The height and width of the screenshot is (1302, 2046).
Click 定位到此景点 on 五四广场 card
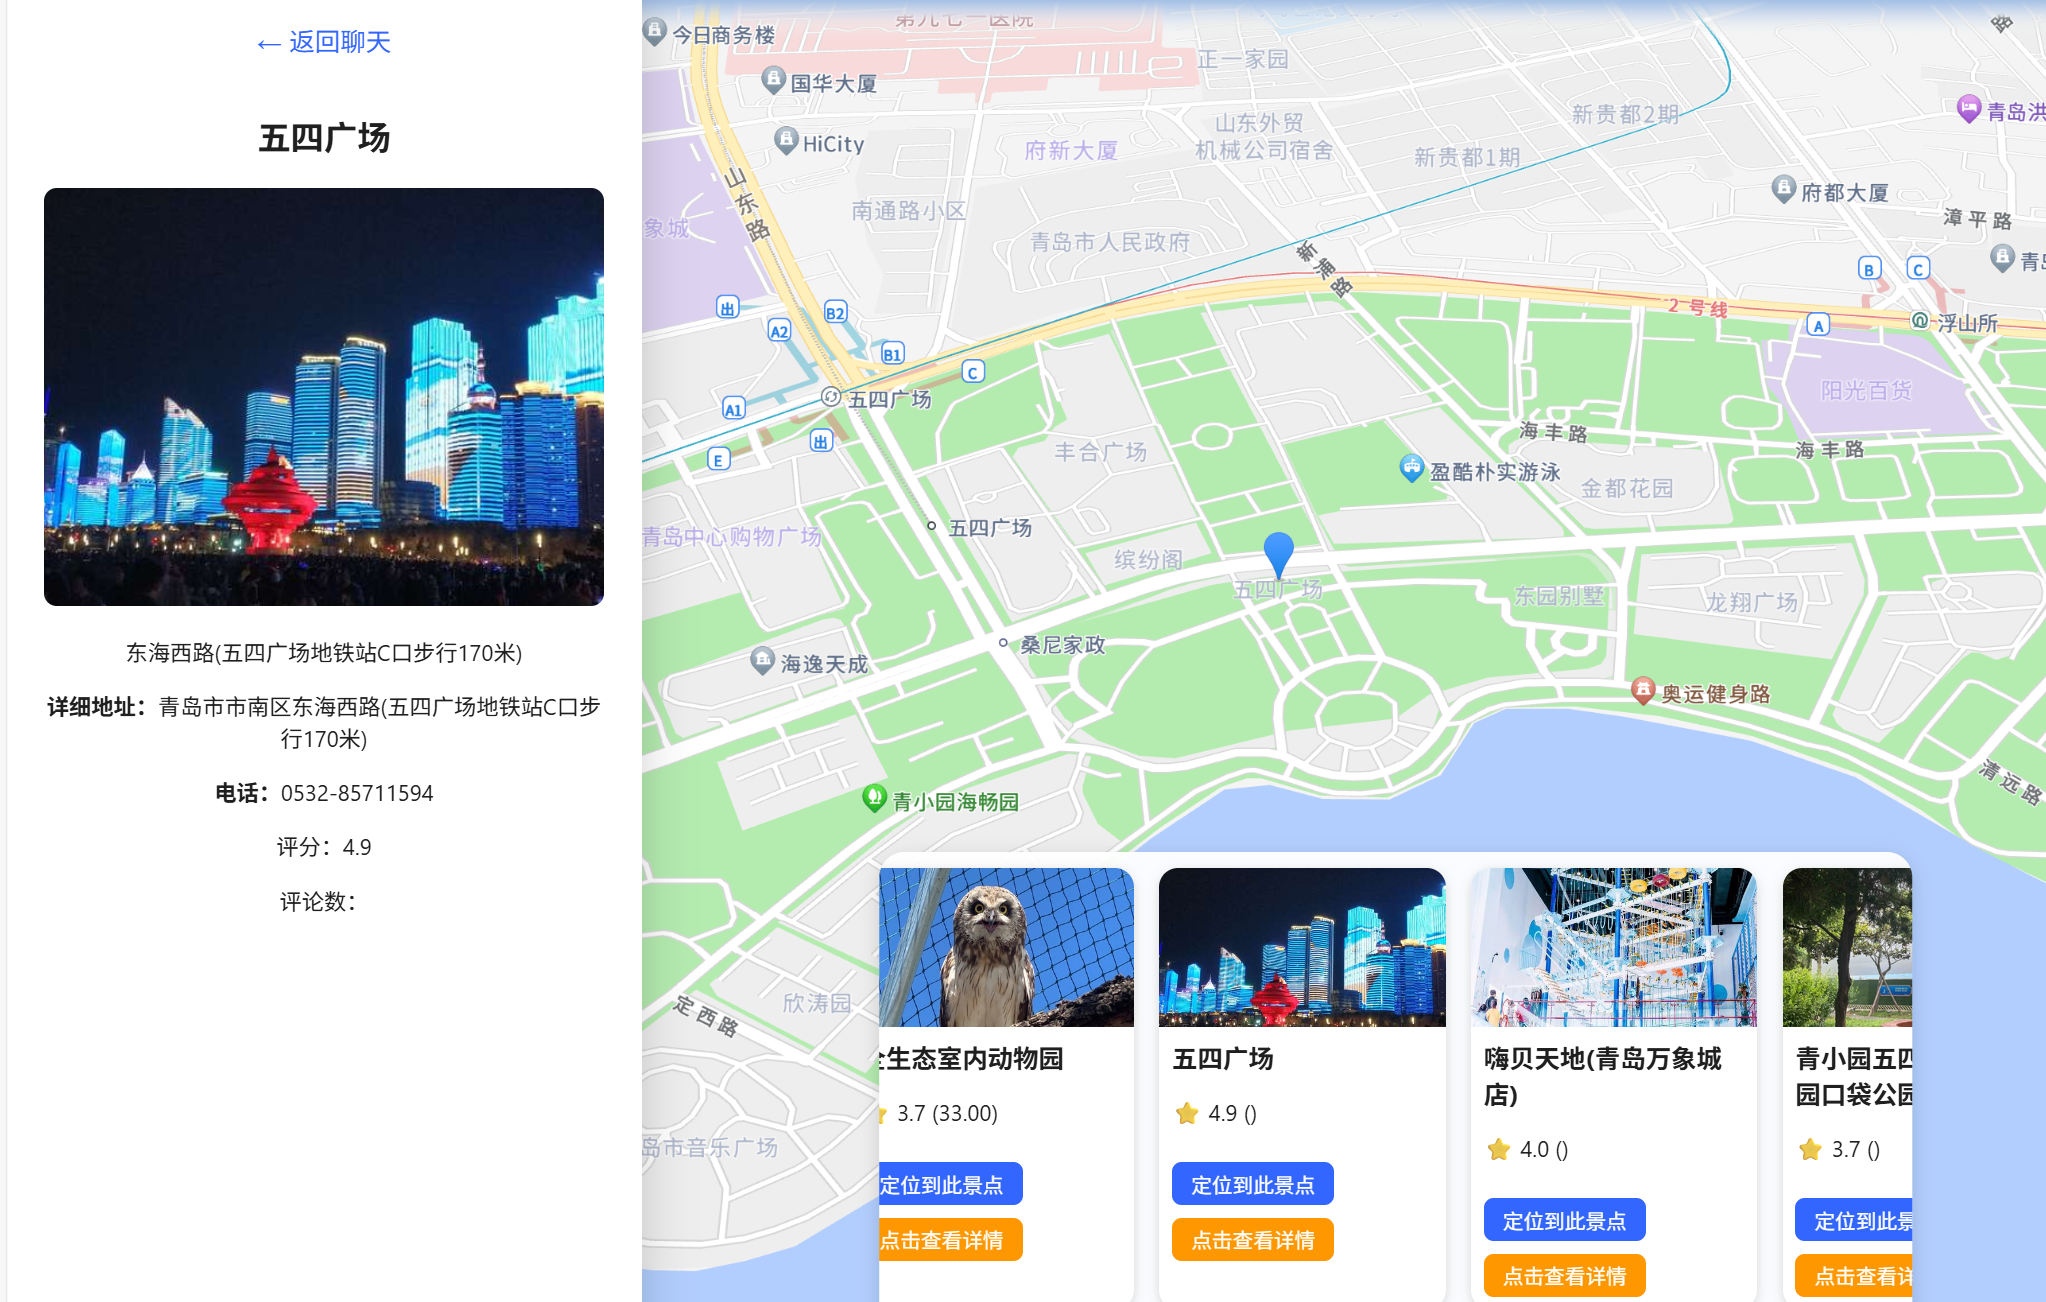click(x=1252, y=1185)
